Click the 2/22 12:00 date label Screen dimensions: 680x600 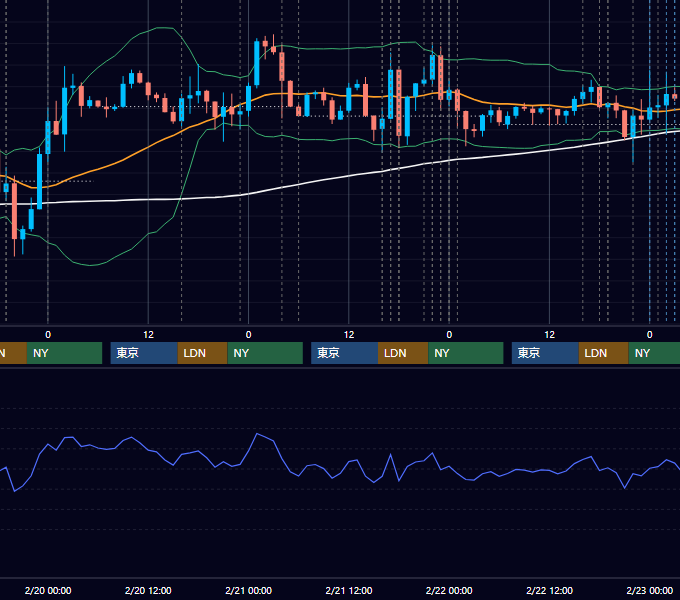pos(549,590)
